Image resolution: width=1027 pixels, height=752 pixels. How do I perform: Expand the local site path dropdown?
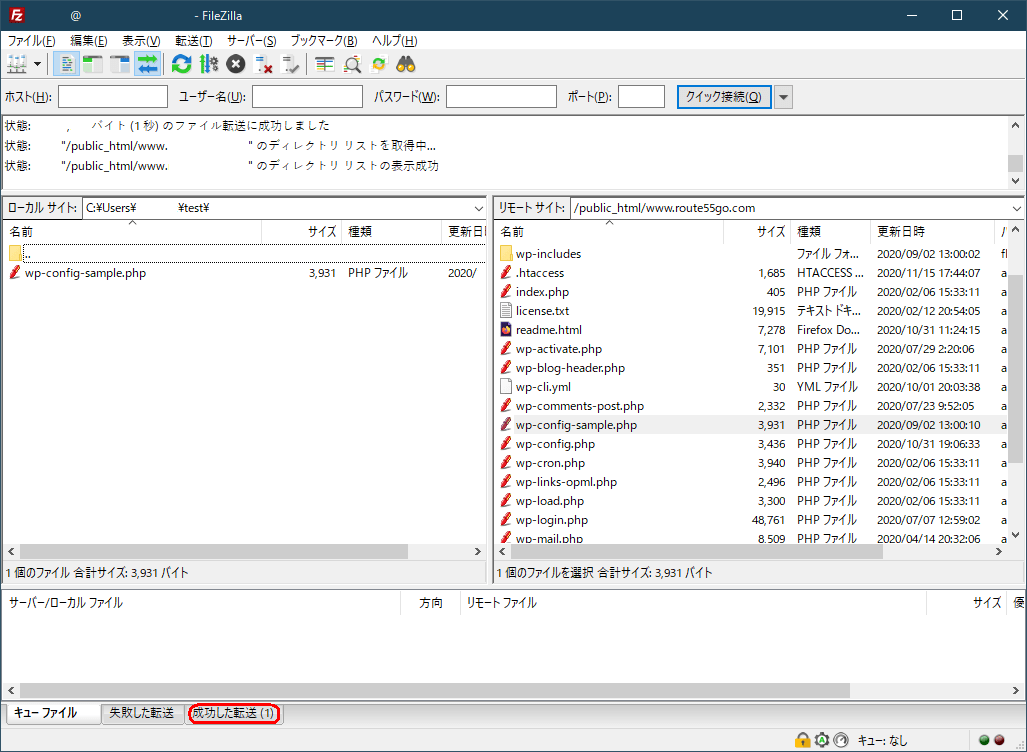click(479, 208)
